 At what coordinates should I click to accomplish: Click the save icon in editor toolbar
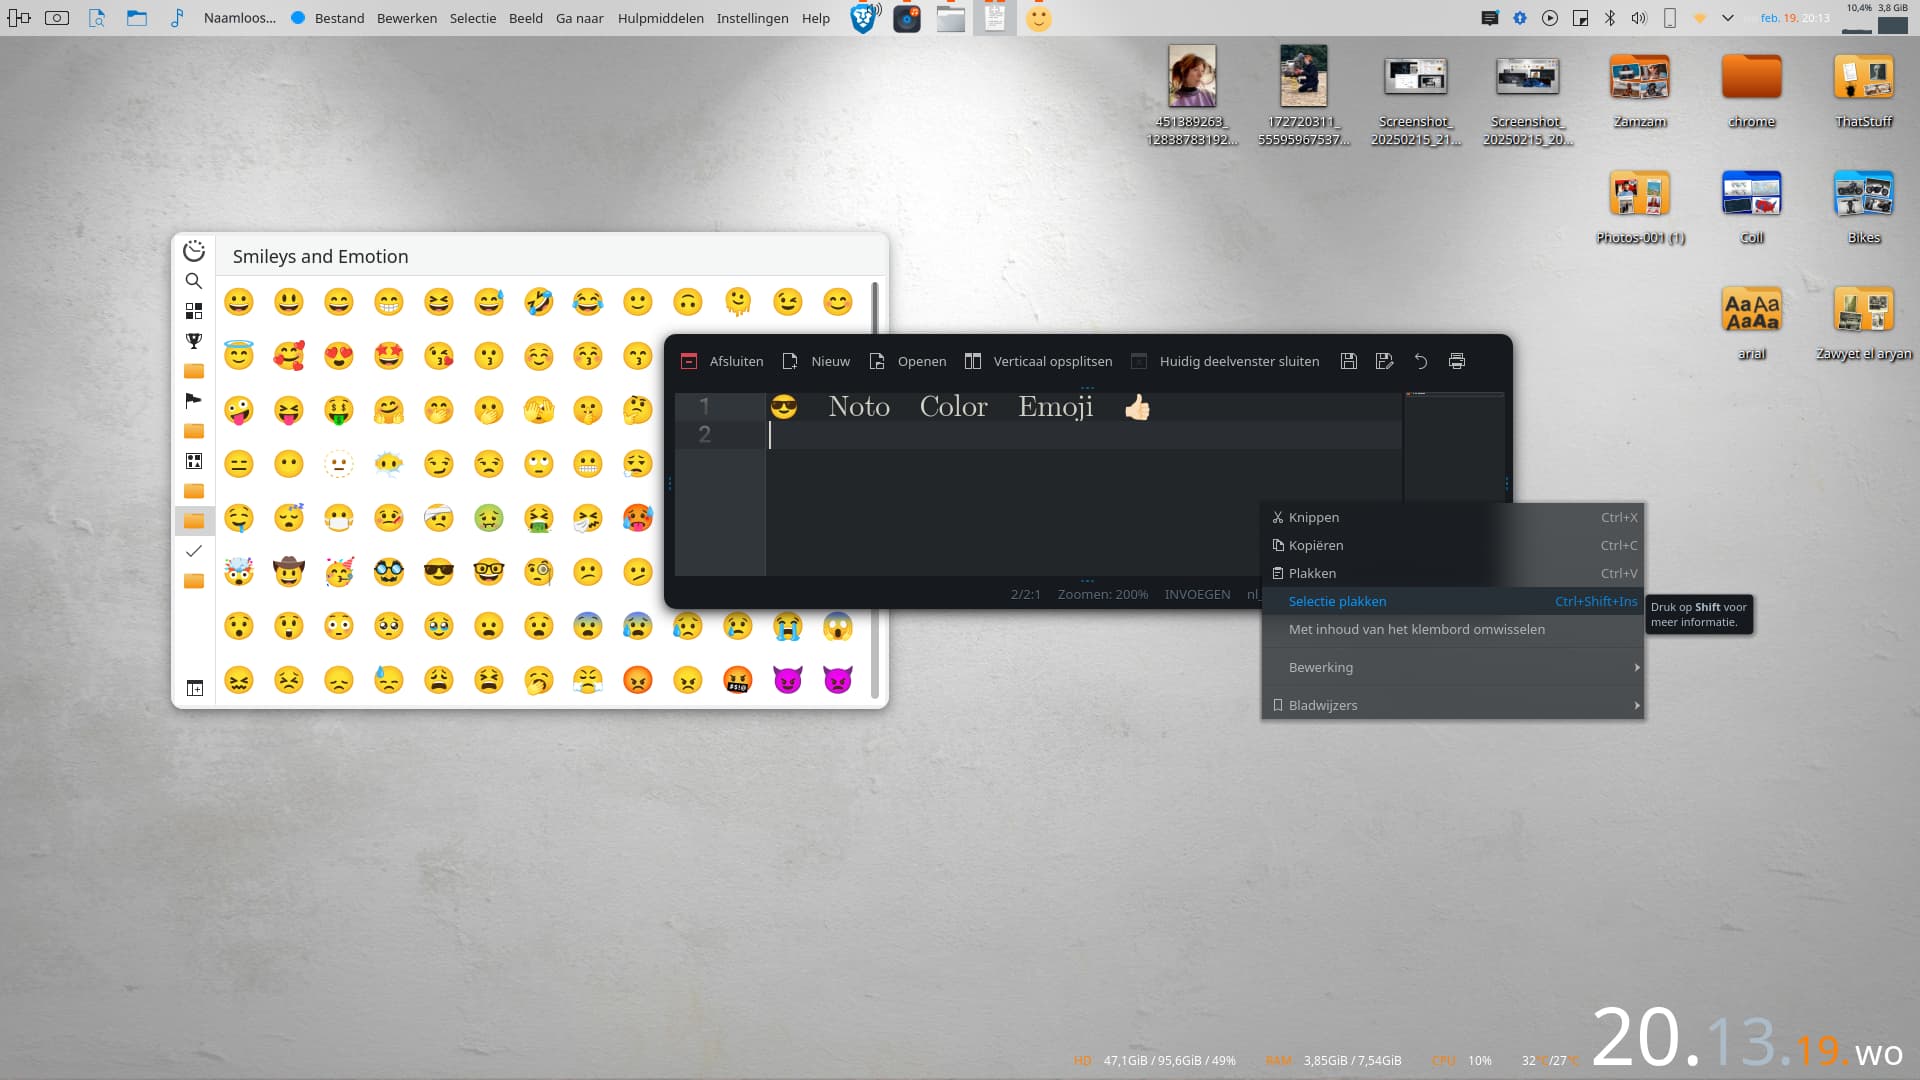(1349, 361)
